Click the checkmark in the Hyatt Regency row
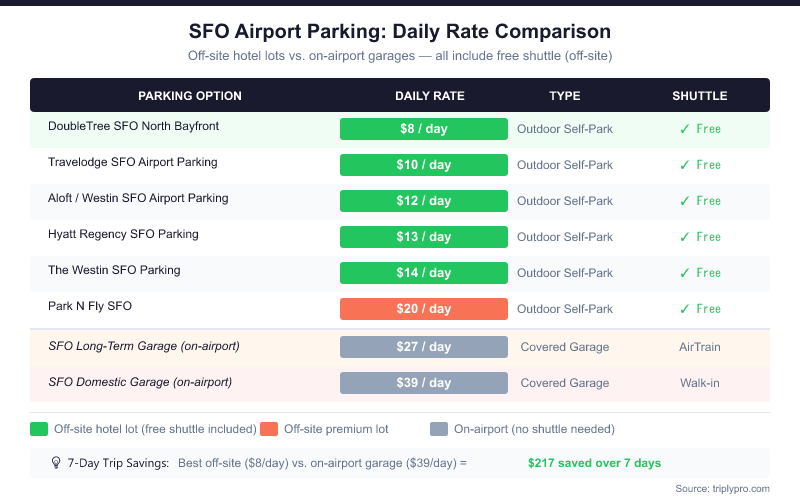 pyautogui.click(x=684, y=237)
